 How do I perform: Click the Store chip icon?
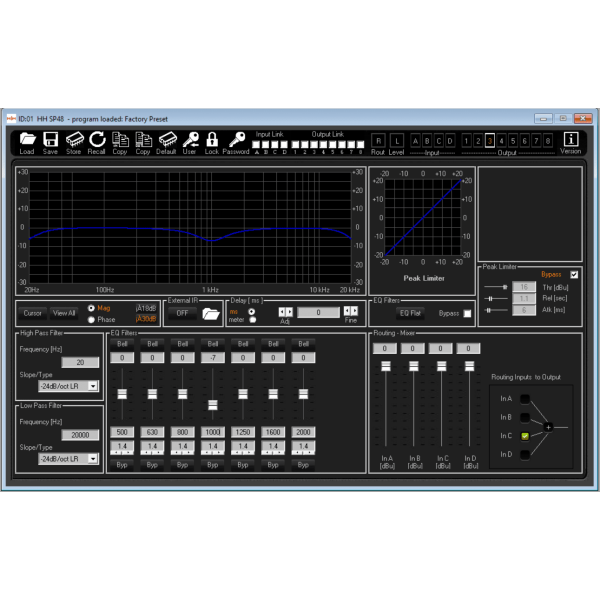[73, 139]
